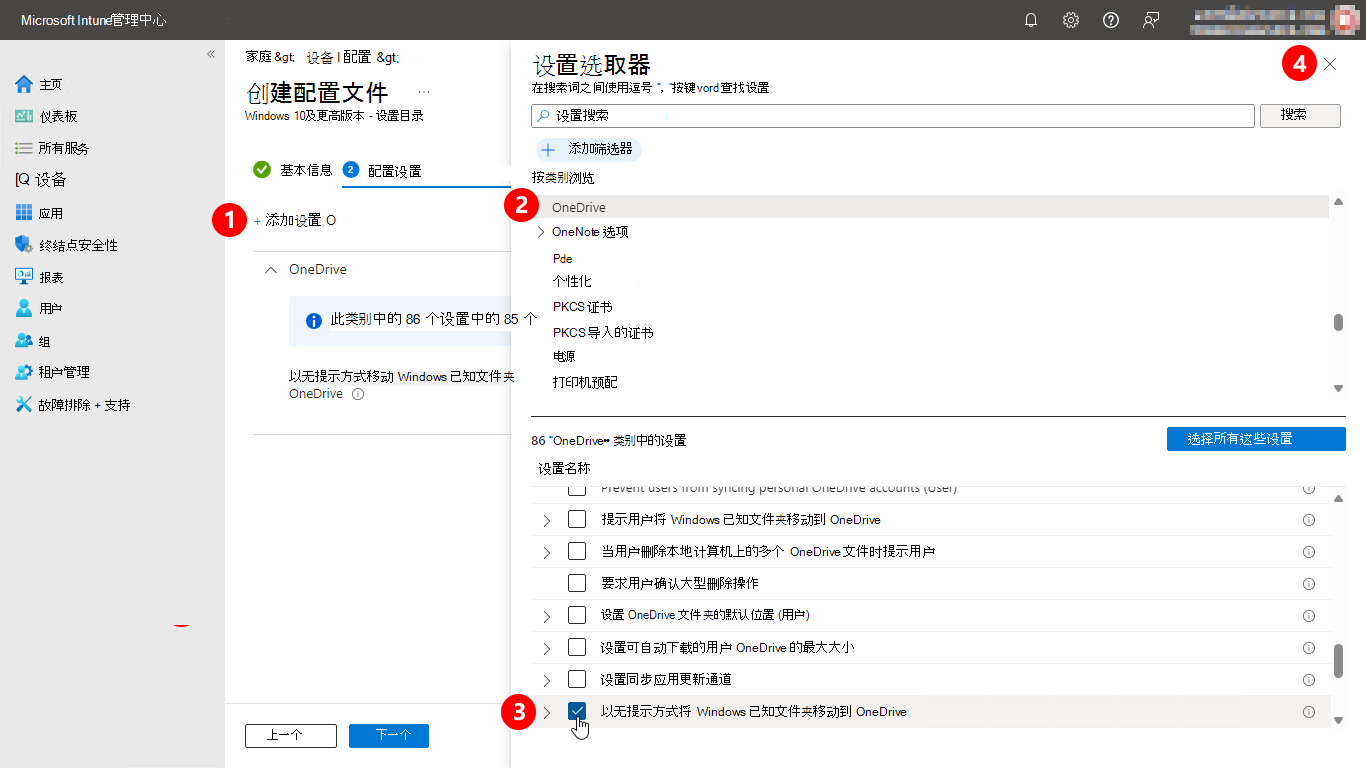
Task: Uncheck 以无提示方式将 Windows 已知文件夹移动到 OneDrive
Action: pyautogui.click(x=577, y=711)
